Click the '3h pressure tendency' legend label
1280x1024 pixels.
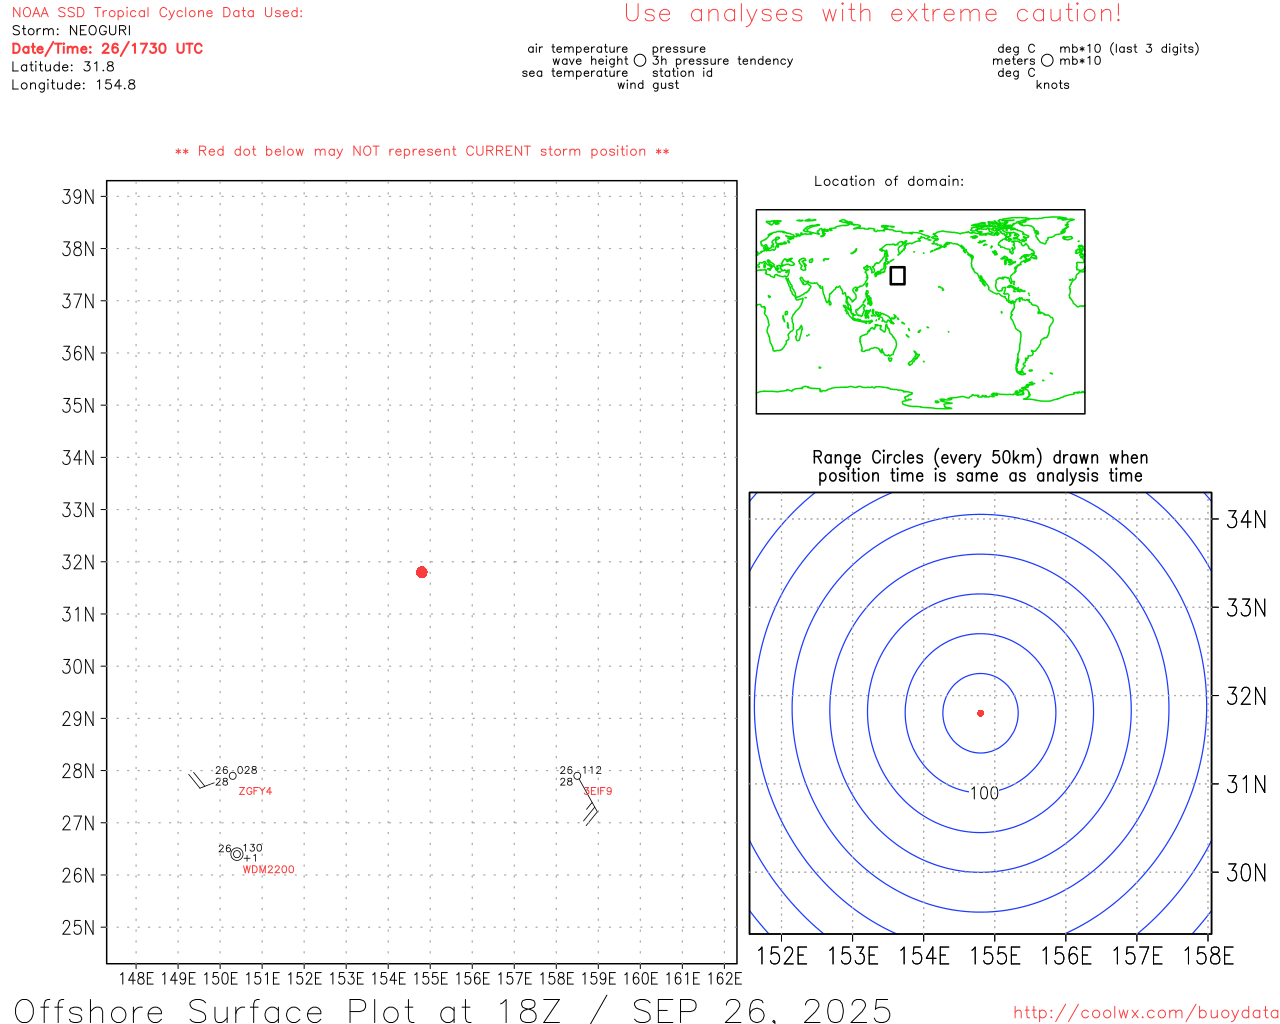click(x=722, y=61)
